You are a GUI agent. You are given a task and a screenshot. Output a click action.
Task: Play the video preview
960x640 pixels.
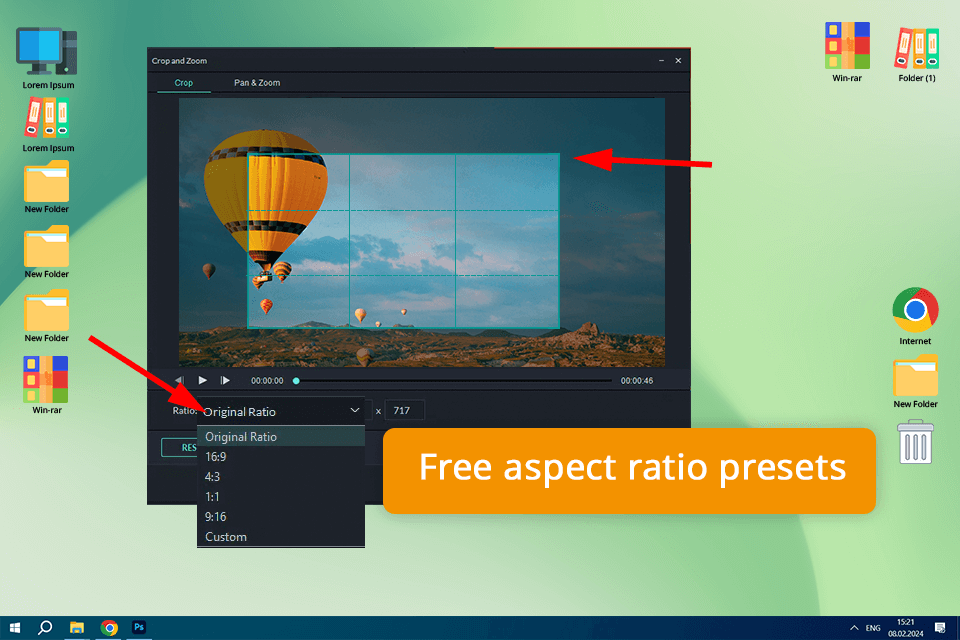coord(203,380)
